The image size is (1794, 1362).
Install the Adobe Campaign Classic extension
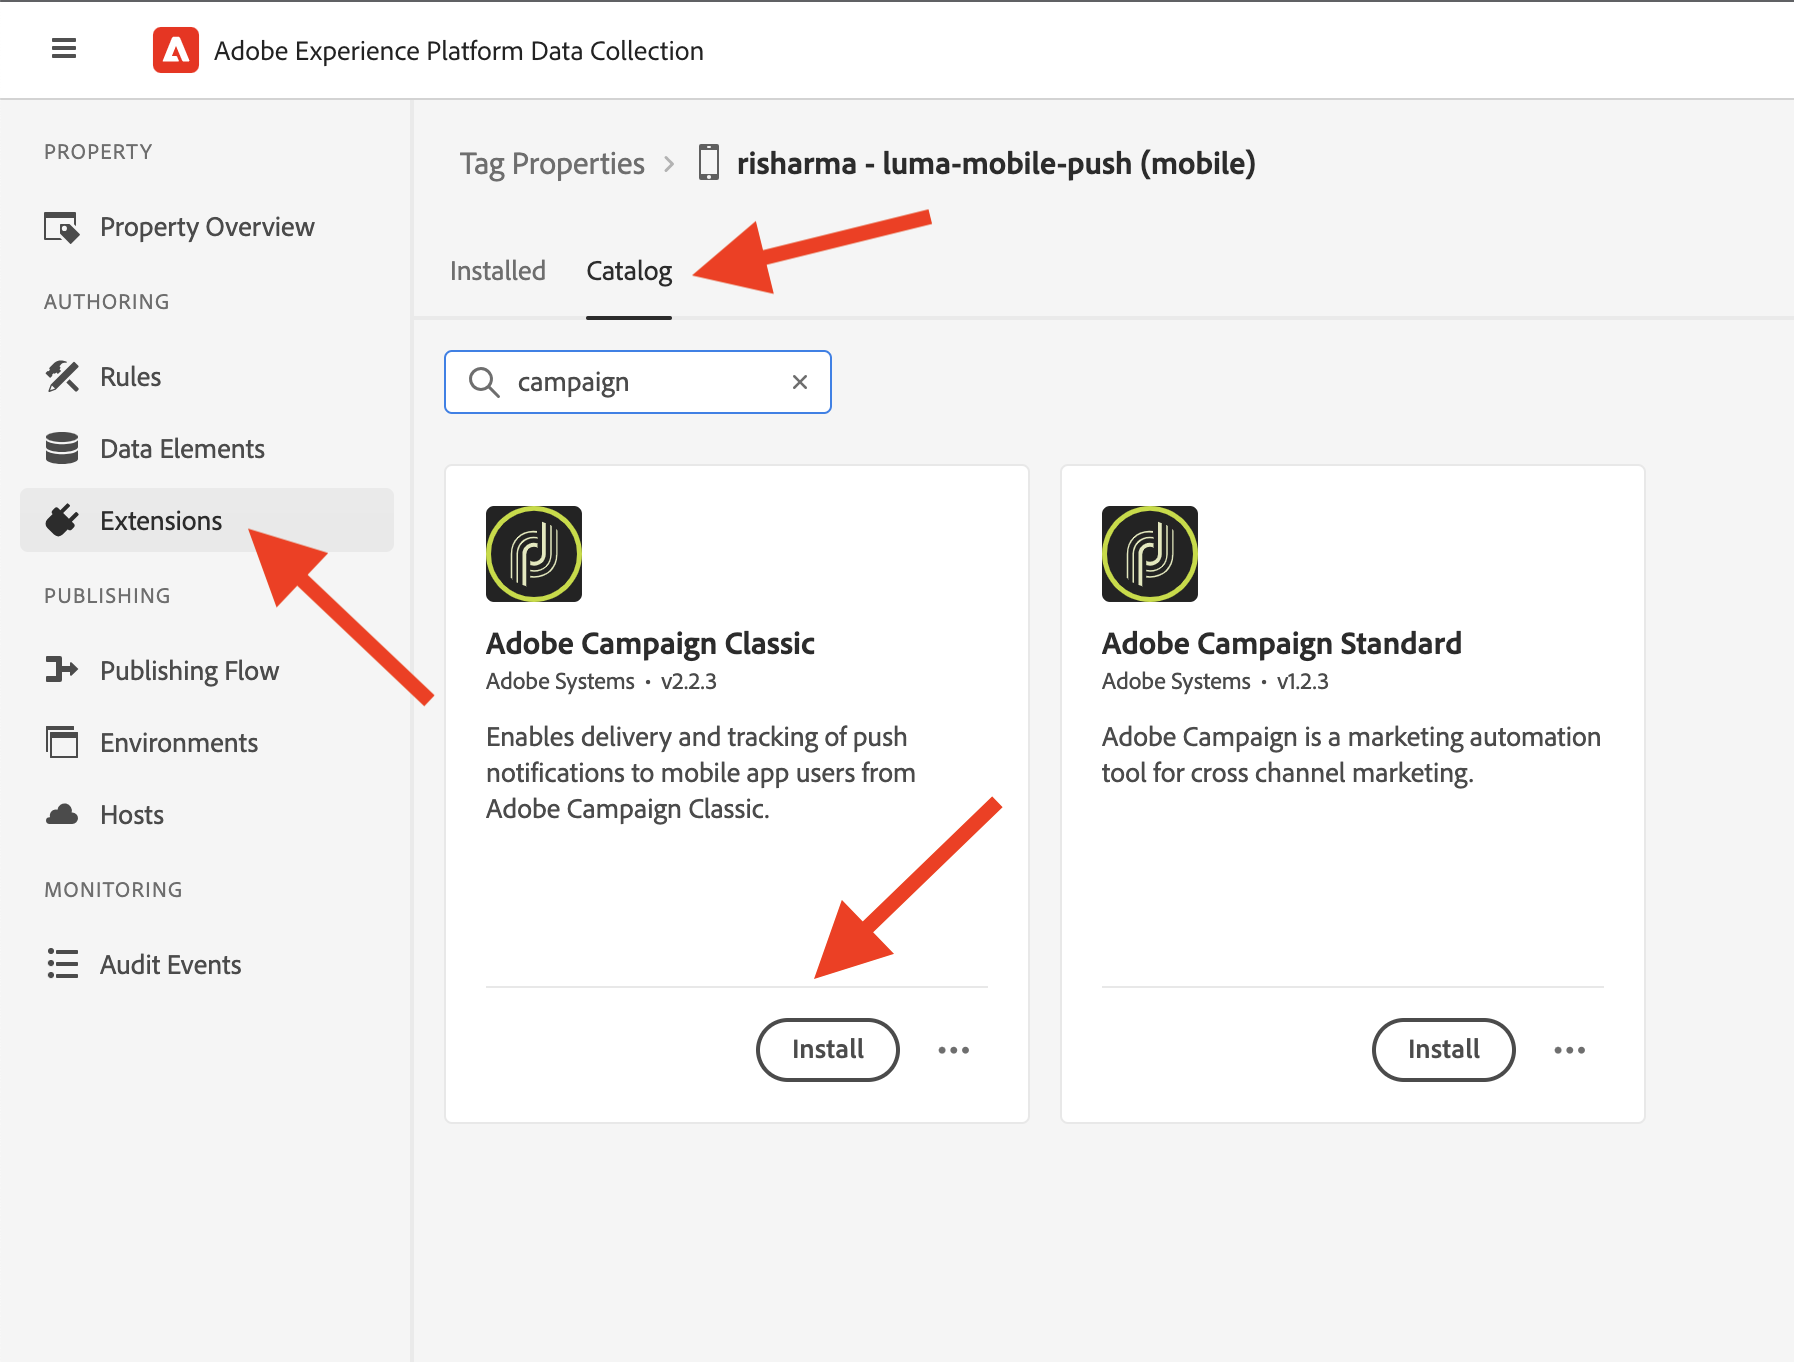828,1050
